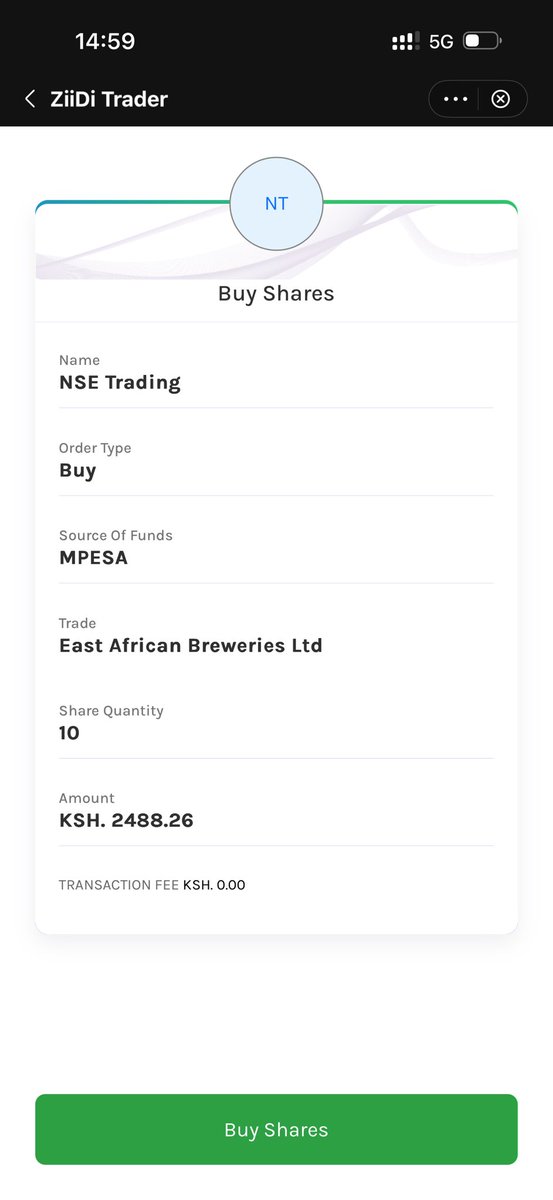Tap the TRANSACTION FEE KSH. 0.00 line
Viewport: 553px width, 1200px height.
point(152,885)
